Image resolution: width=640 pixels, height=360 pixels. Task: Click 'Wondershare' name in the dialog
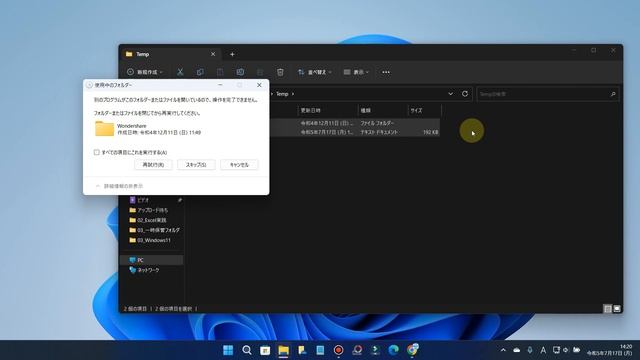coord(131,126)
